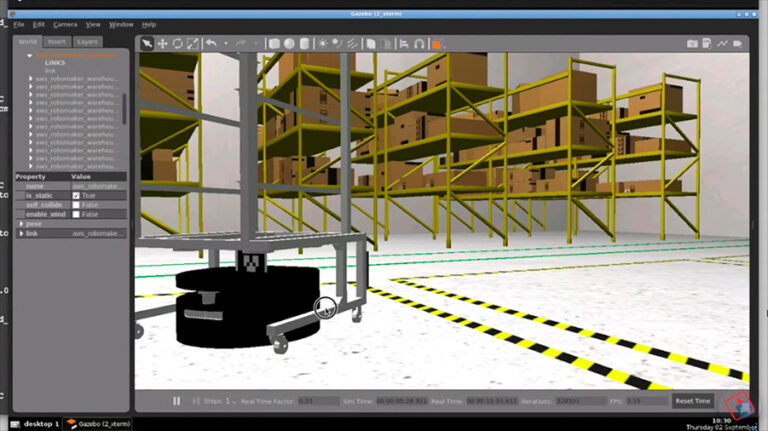Insert a sphere shape from toolbar
This screenshot has height=431, width=768.
(x=289, y=44)
